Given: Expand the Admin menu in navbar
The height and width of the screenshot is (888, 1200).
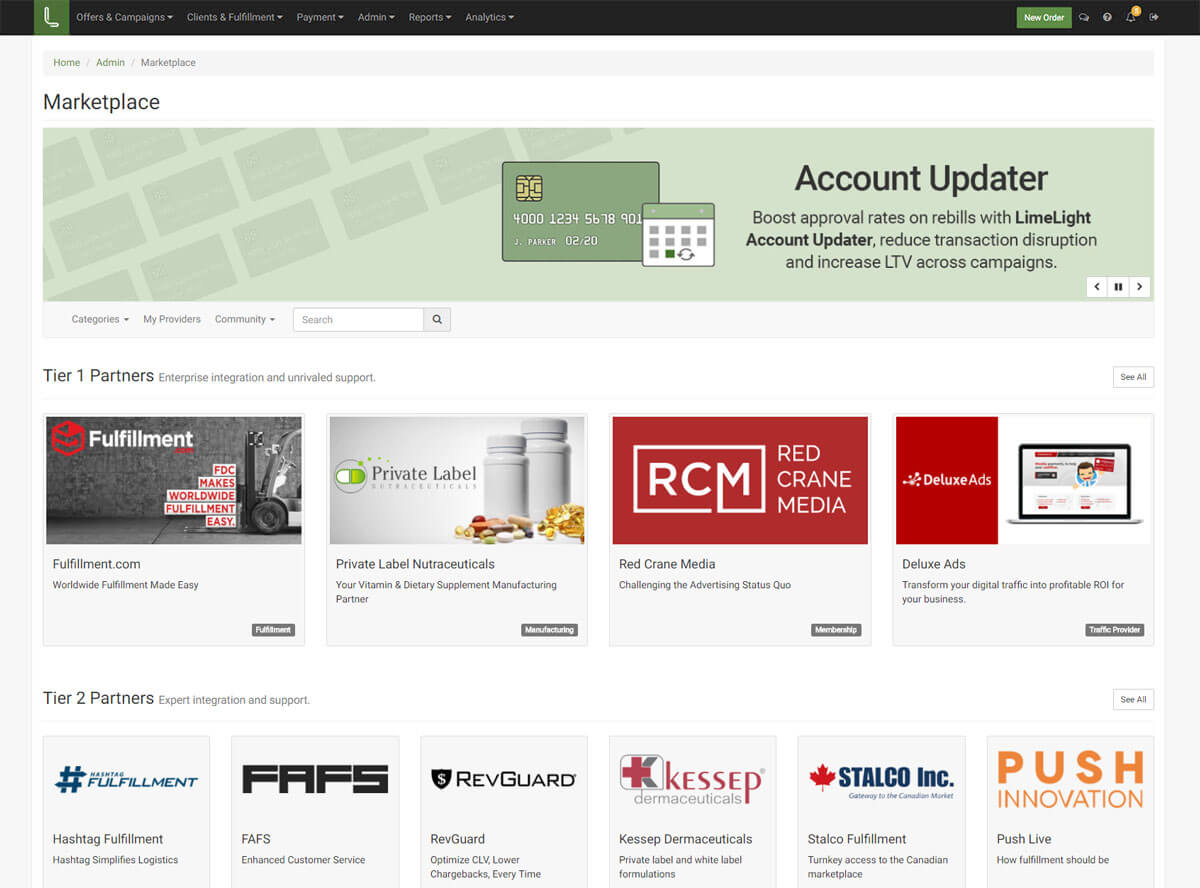Looking at the screenshot, I should click(x=376, y=17).
